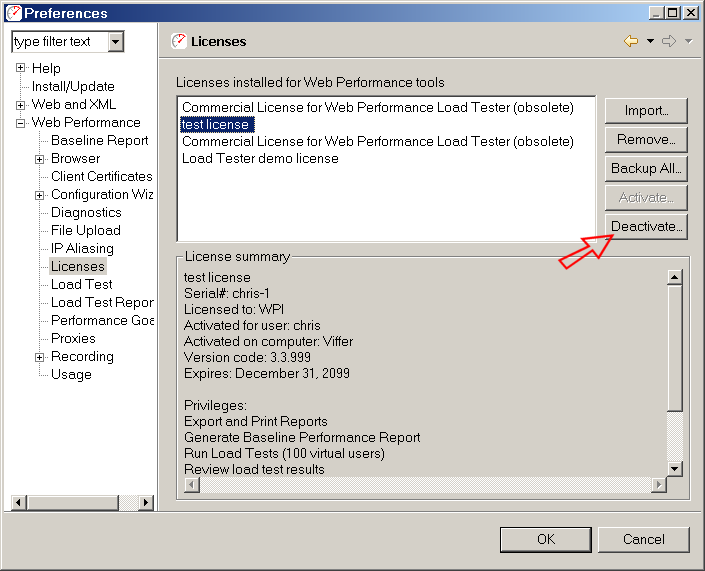Confirm with the OK button
Viewport: 705px width, 571px height.
[x=546, y=540]
